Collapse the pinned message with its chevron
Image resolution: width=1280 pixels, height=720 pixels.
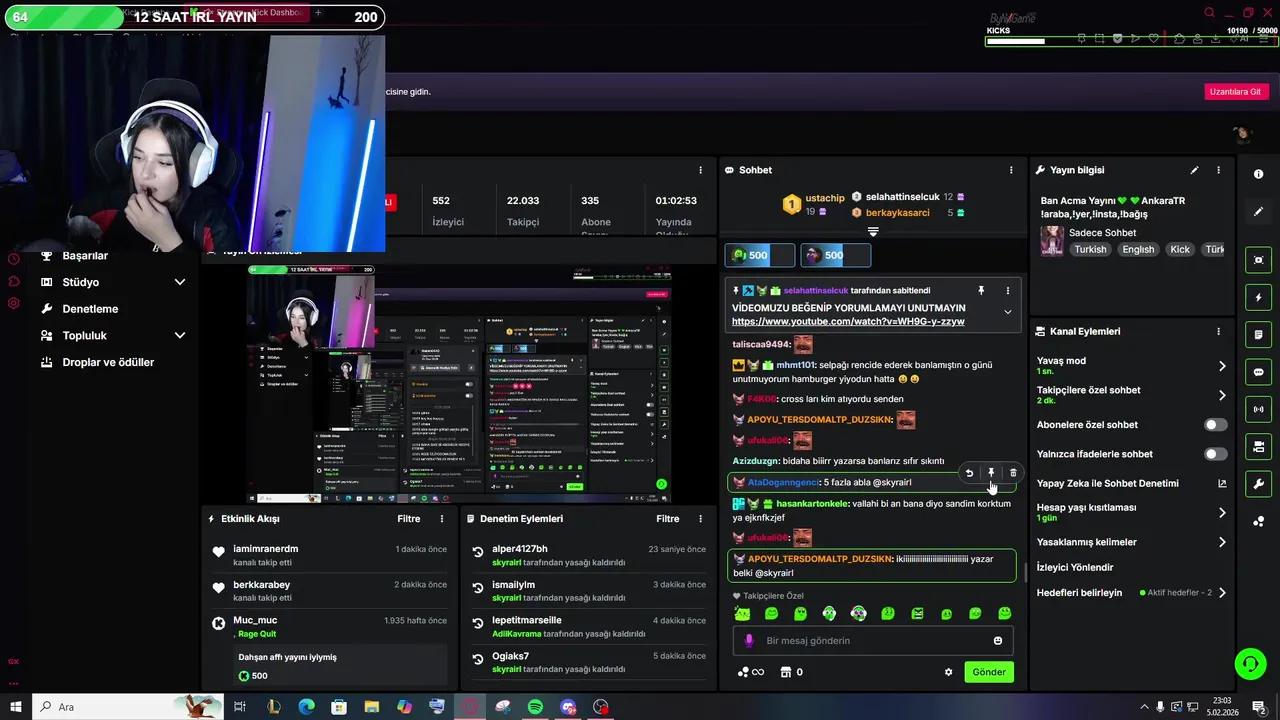click(1007, 312)
